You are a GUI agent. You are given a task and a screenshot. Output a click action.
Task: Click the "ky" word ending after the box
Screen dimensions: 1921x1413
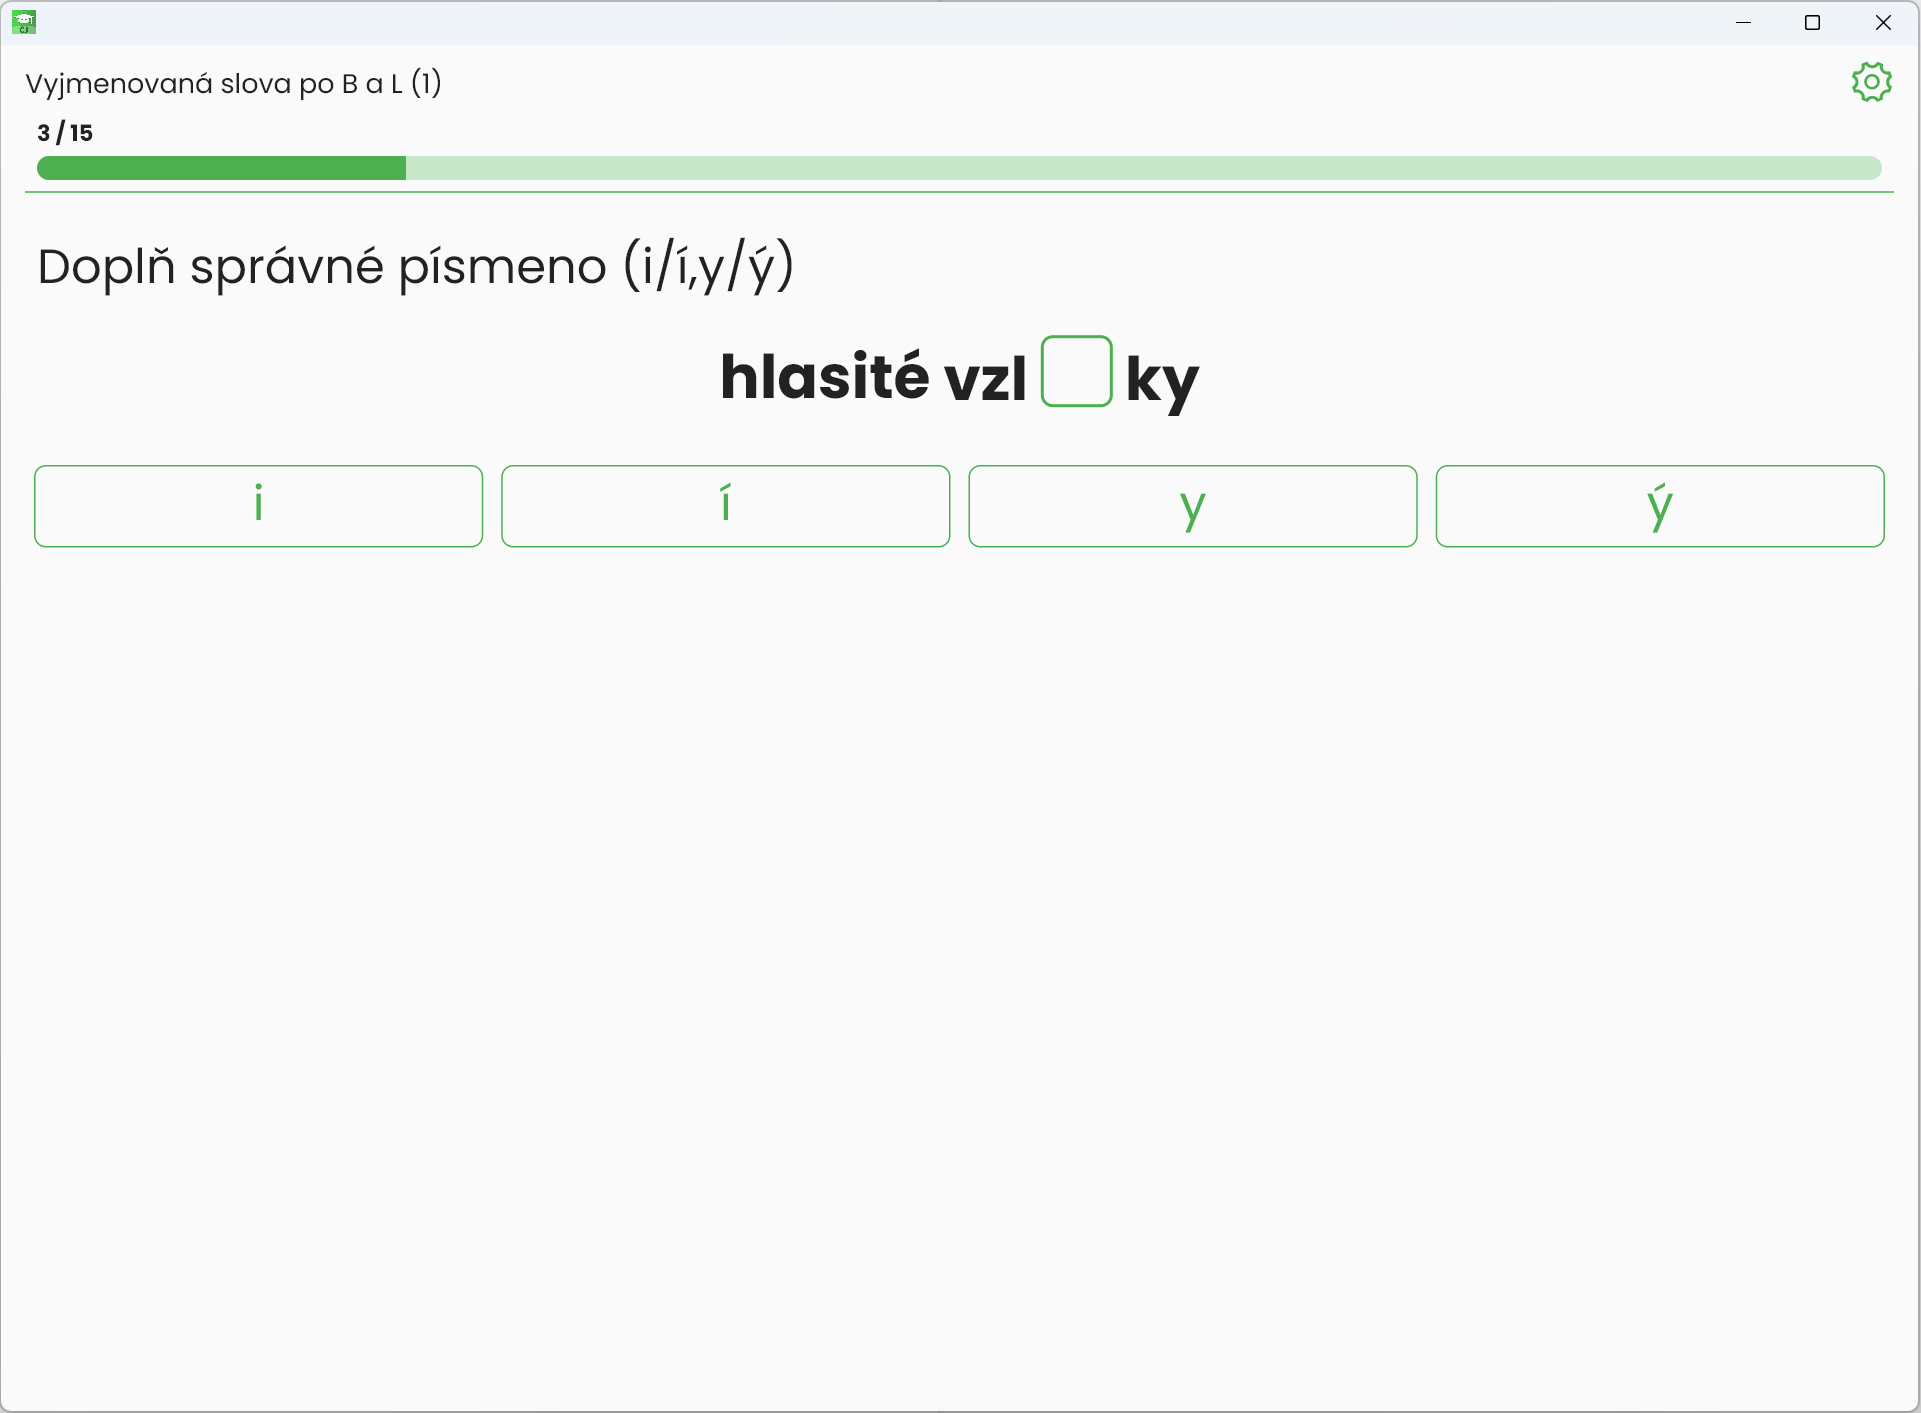click(1161, 380)
